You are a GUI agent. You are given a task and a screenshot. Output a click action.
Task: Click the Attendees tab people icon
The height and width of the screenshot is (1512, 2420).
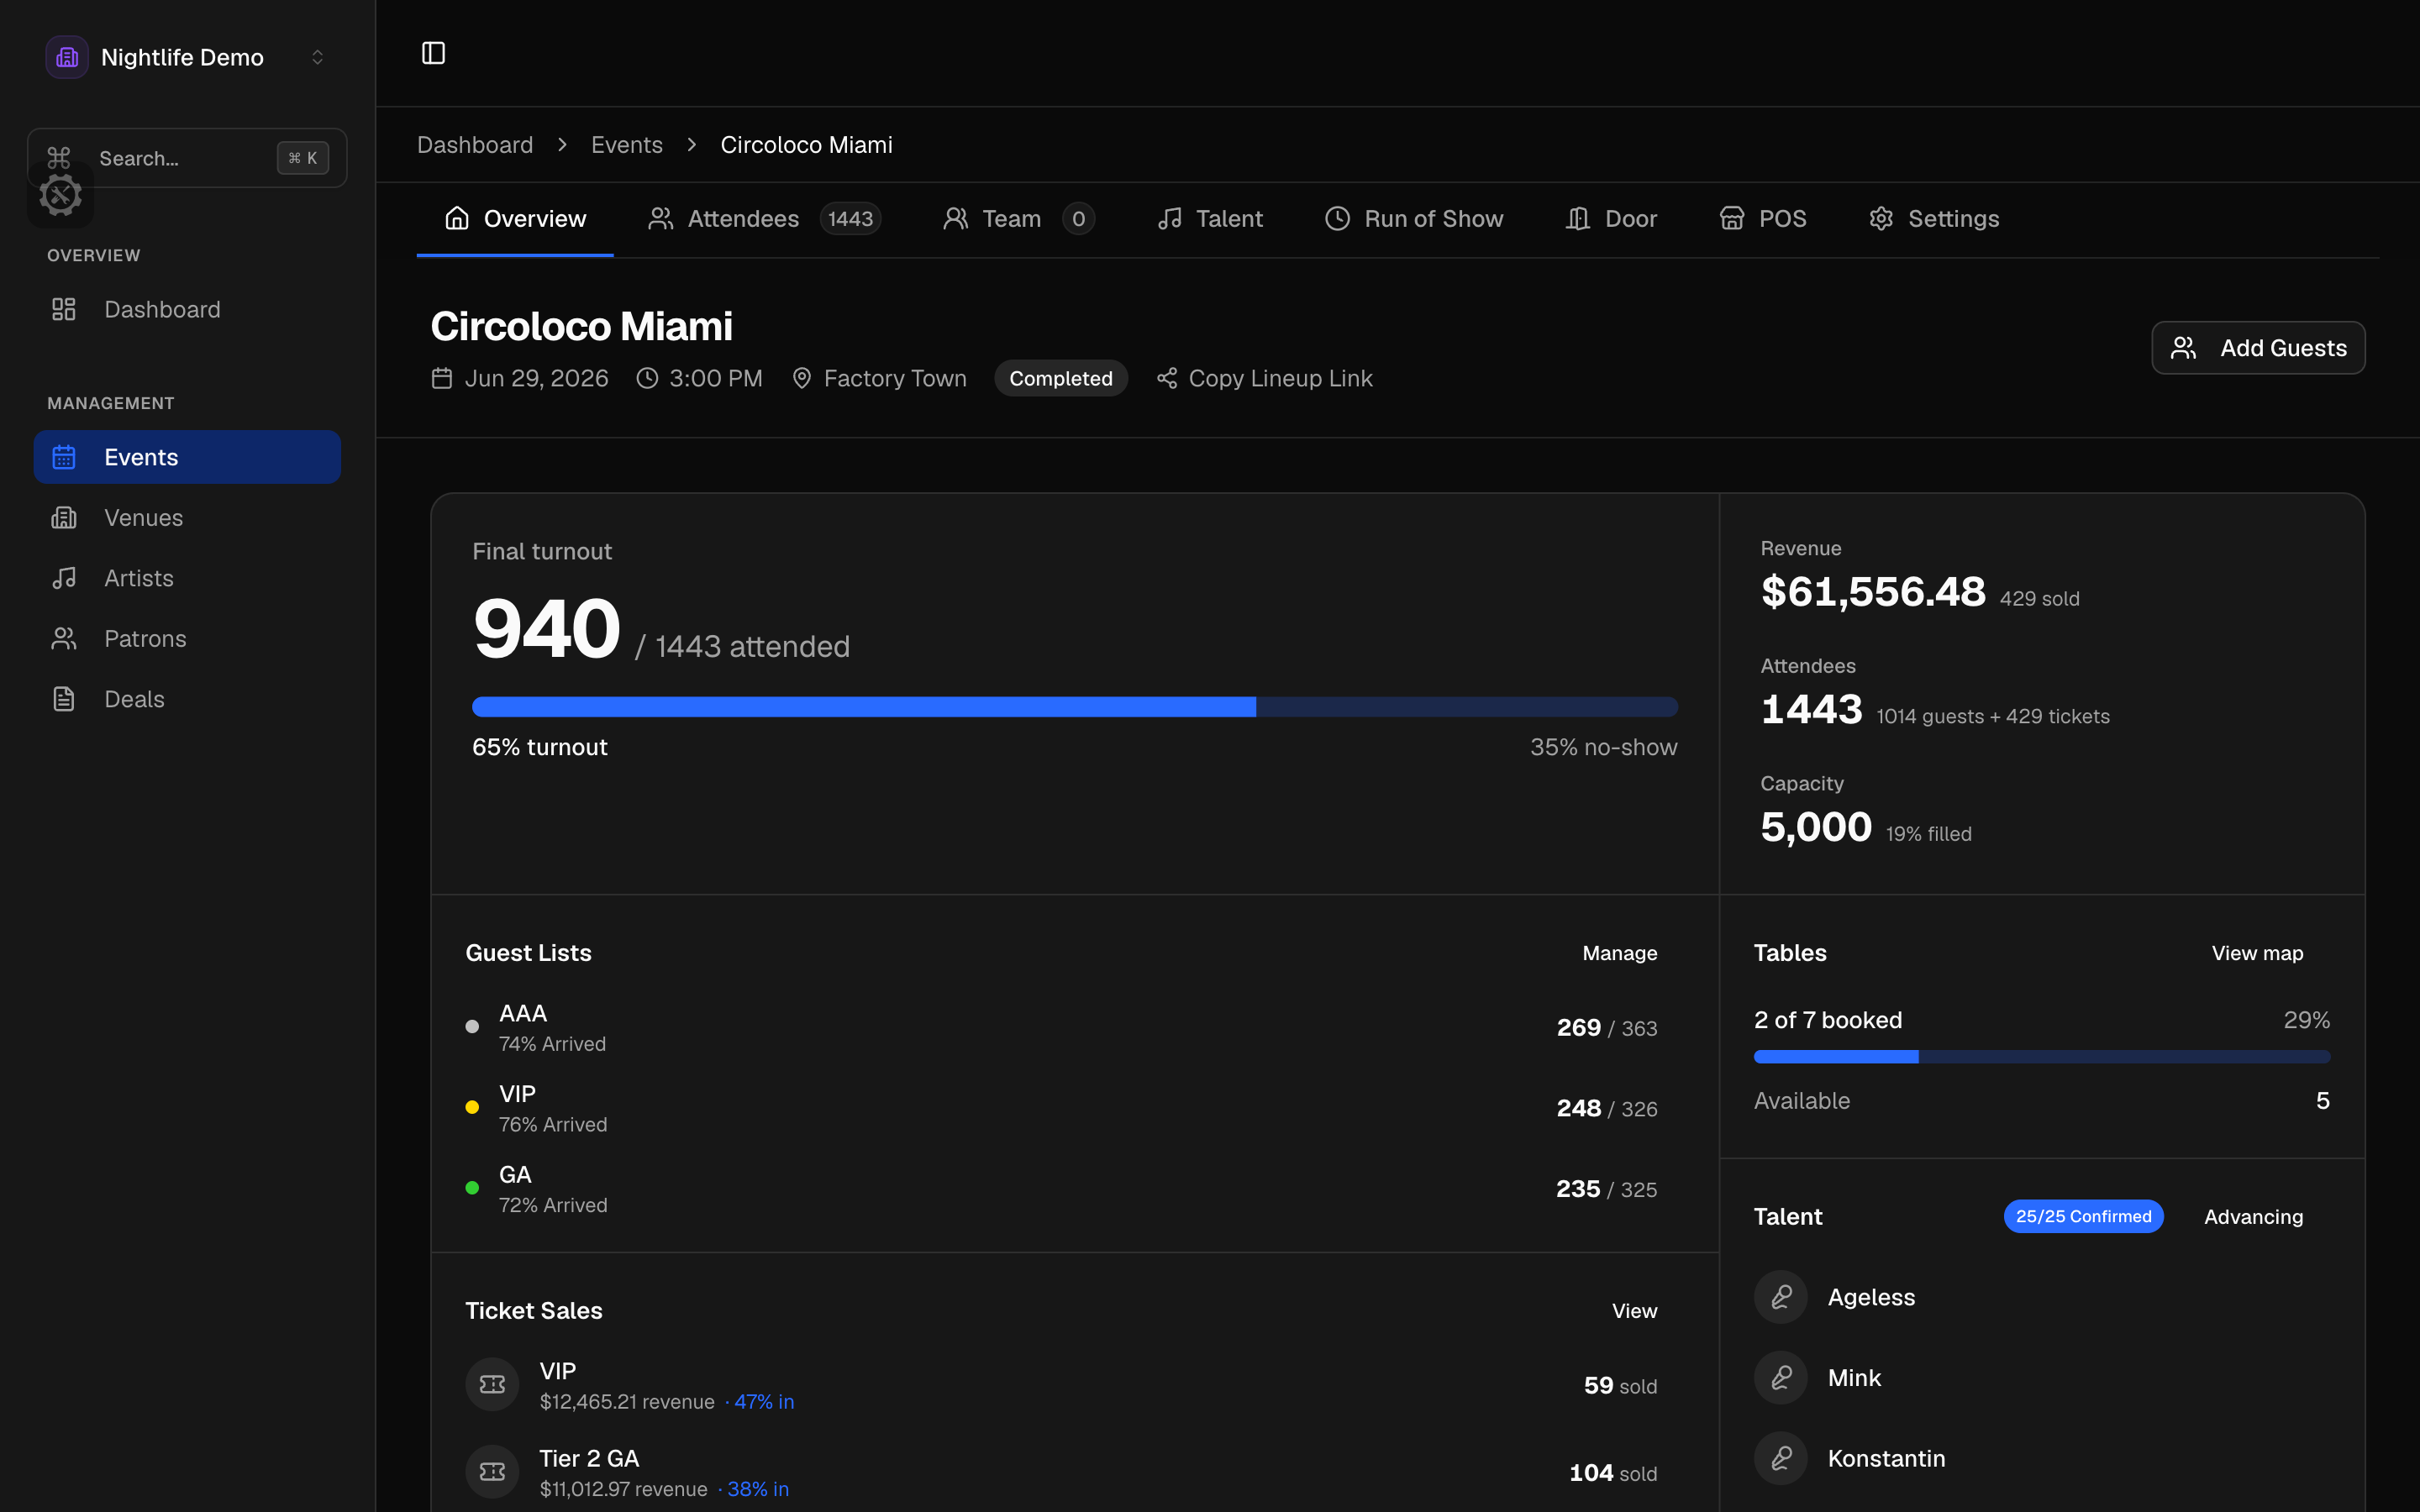(660, 219)
